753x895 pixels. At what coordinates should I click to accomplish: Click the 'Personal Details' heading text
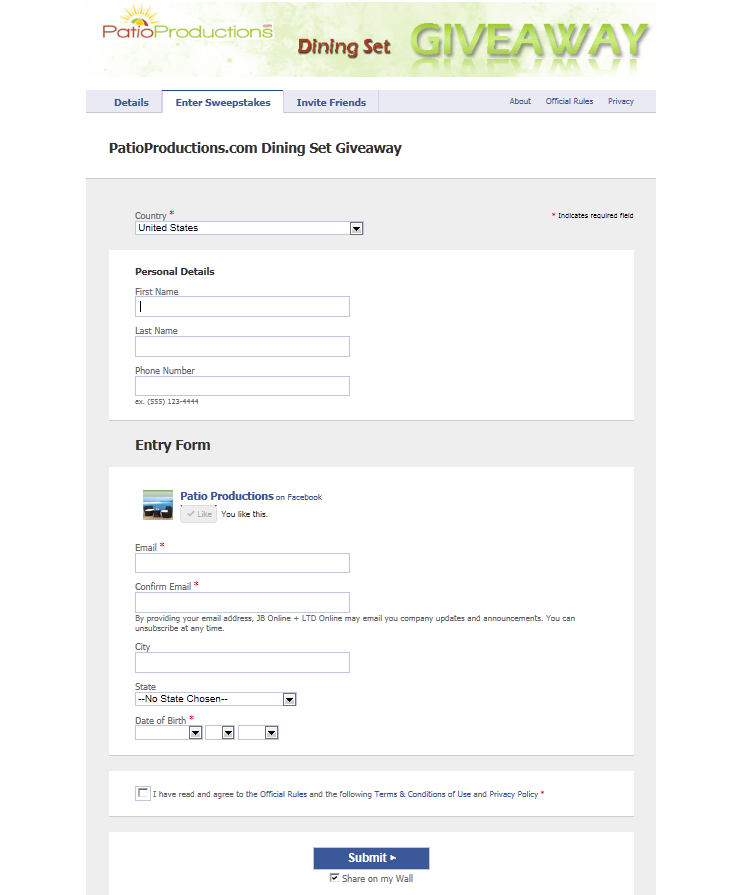pos(175,272)
